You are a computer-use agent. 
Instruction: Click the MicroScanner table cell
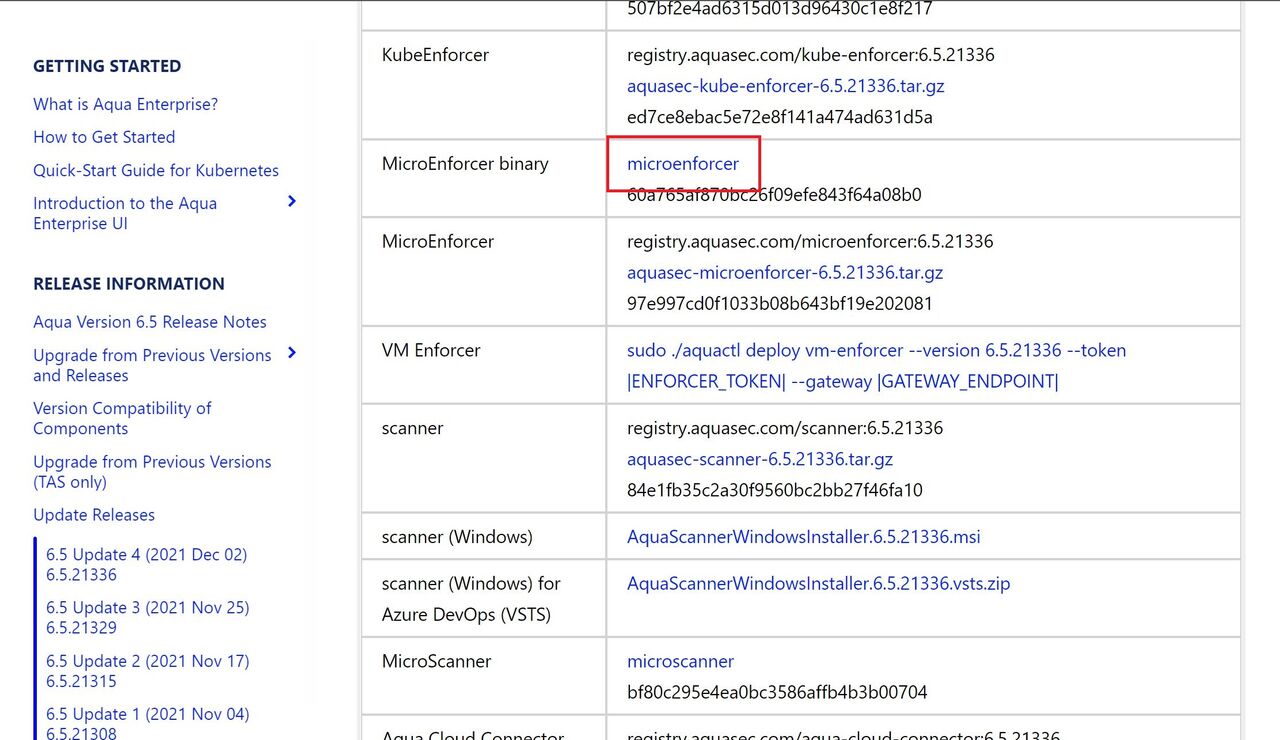484,676
